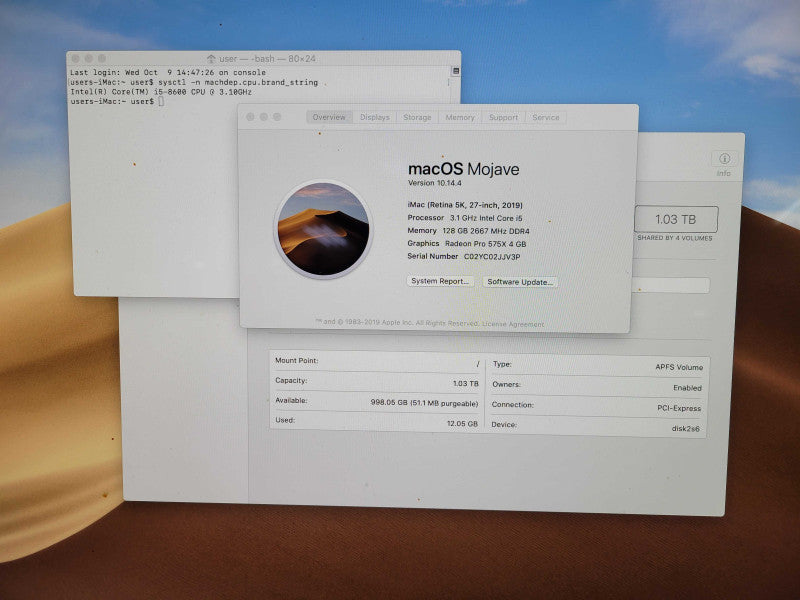Click the 'PCI-Express' connection value

[679, 408]
